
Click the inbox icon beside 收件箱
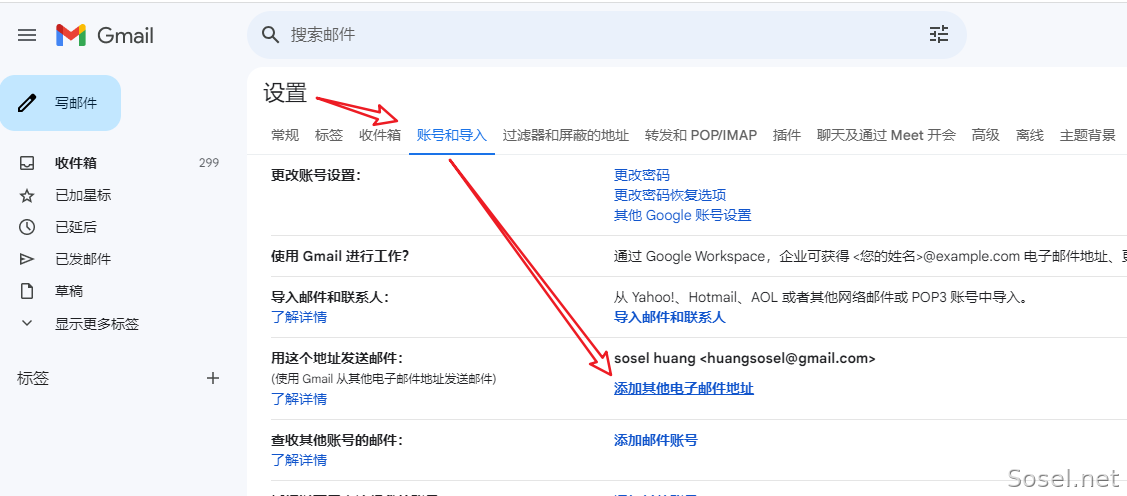pos(27,163)
